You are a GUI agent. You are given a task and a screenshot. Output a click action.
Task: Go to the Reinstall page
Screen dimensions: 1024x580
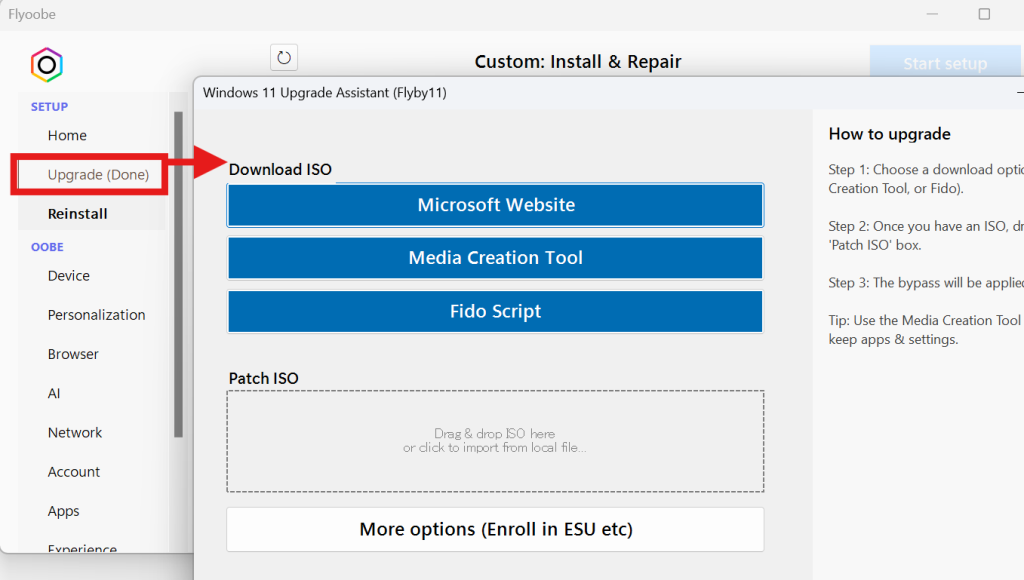coord(78,213)
